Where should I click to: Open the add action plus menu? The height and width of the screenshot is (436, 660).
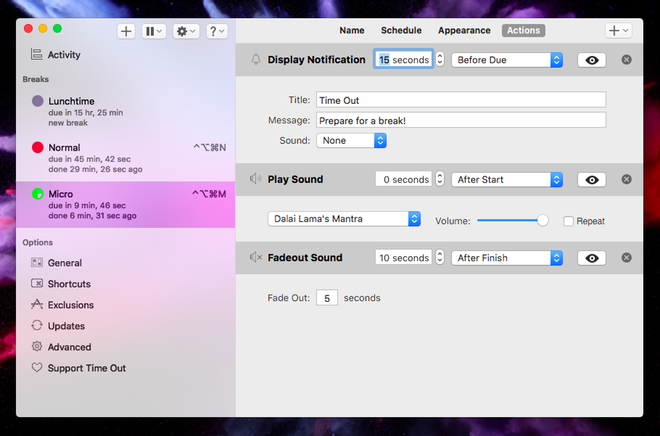click(x=619, y=31)
